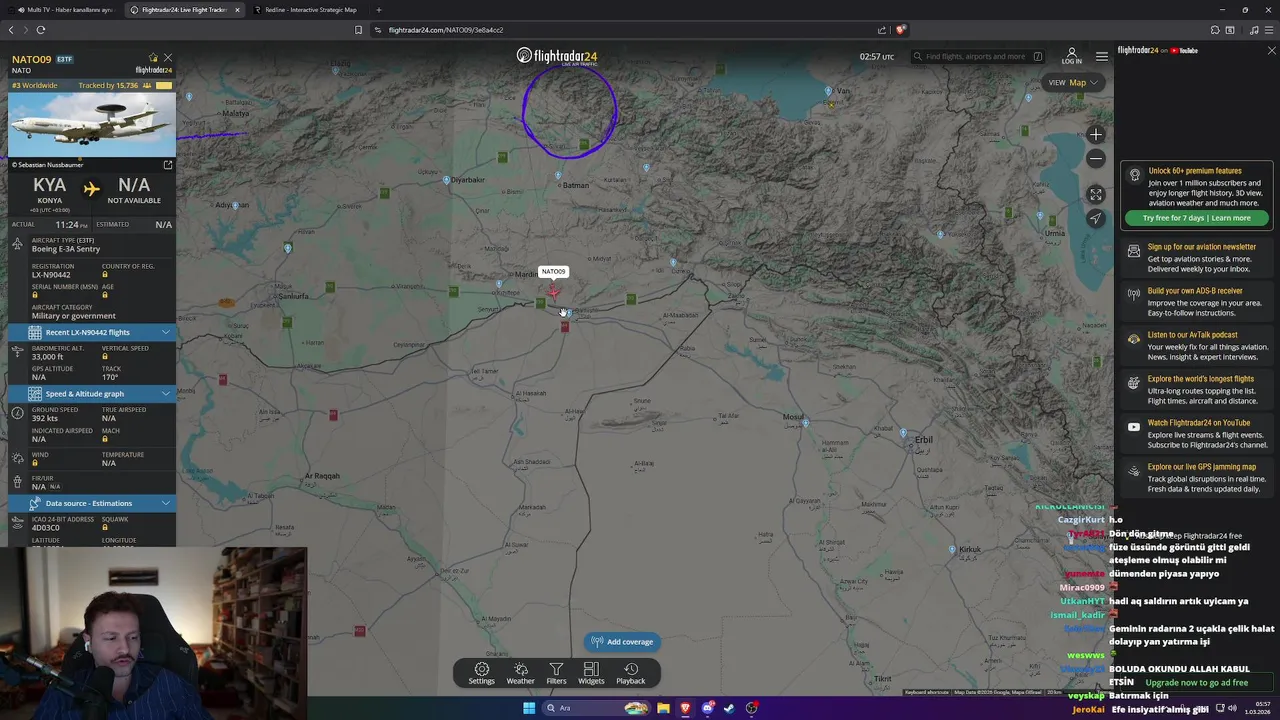Close the Flightradar24 YouTube side panel
The height and width of the screenshot is (720, 1280).
pos(1271,50)
